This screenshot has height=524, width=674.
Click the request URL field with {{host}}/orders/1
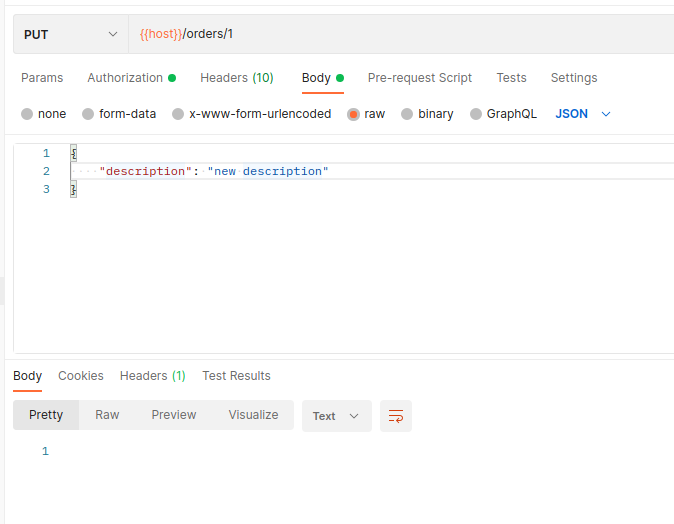click(401, 34)
